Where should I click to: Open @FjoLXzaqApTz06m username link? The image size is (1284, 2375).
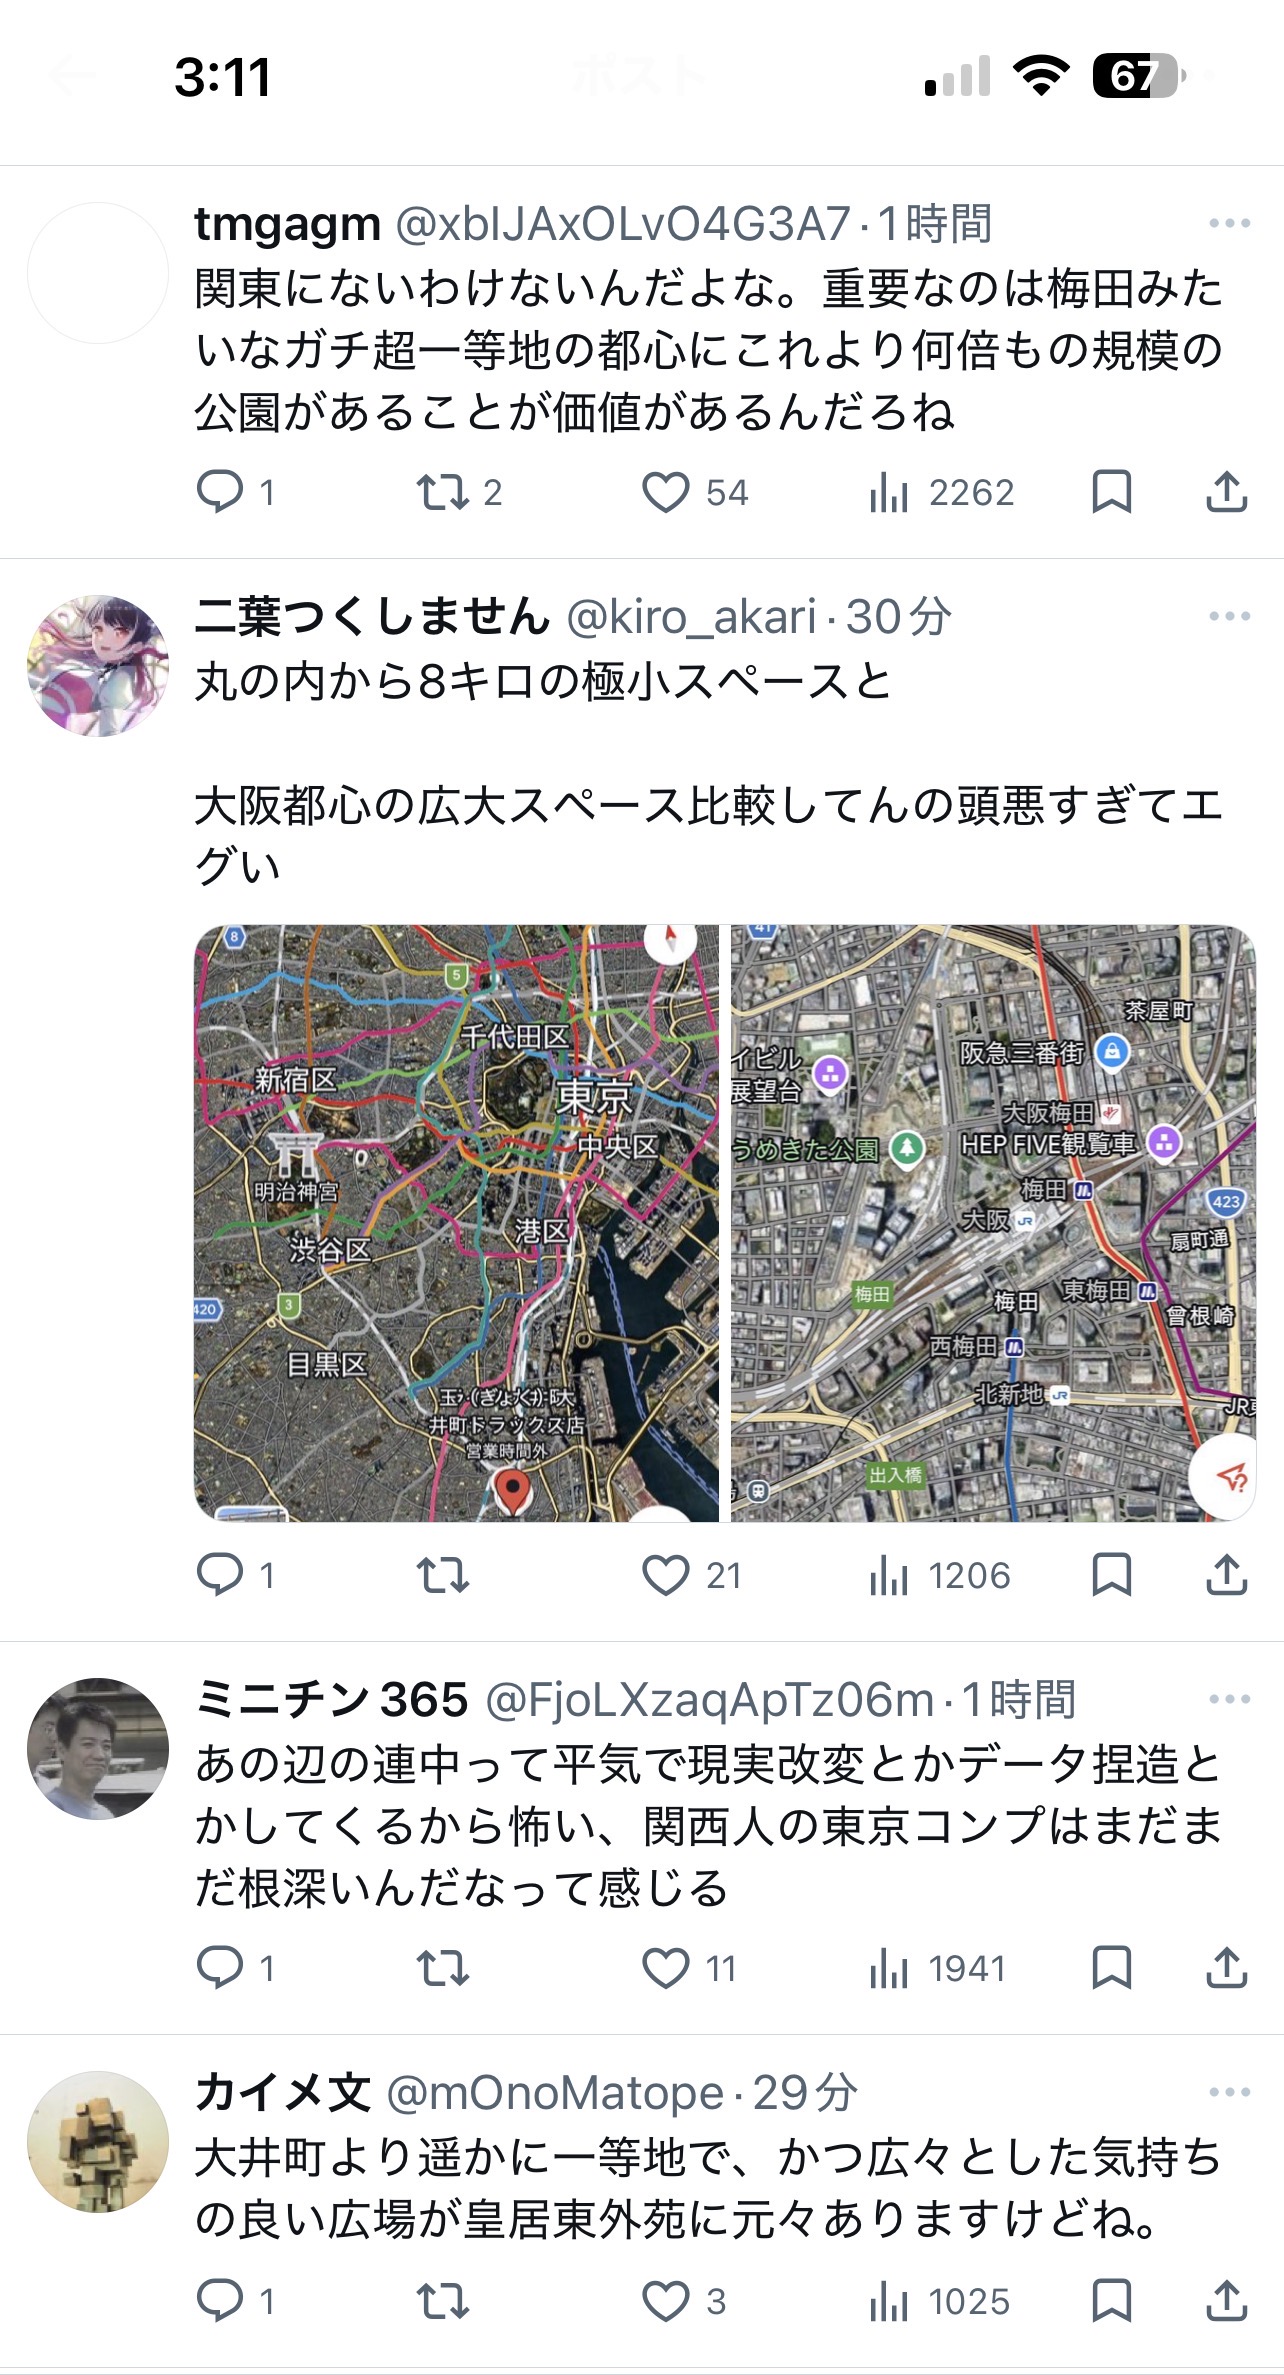click(709, 1700)
